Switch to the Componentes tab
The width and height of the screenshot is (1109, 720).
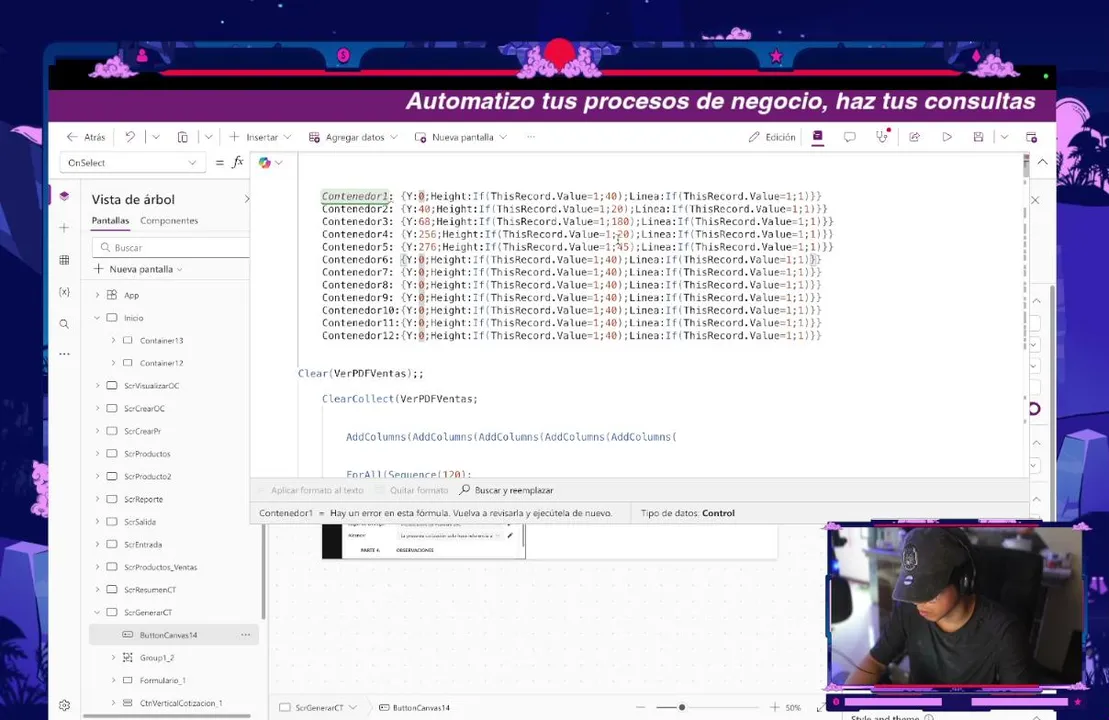pyautogui.click(x=169, y=221)
